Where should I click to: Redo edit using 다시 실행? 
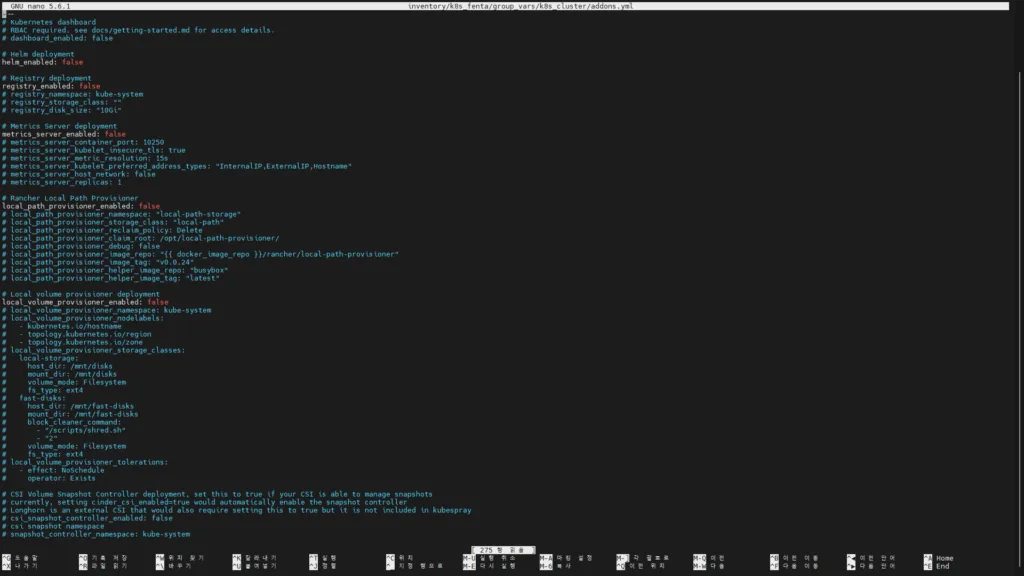tap(492, 567)
